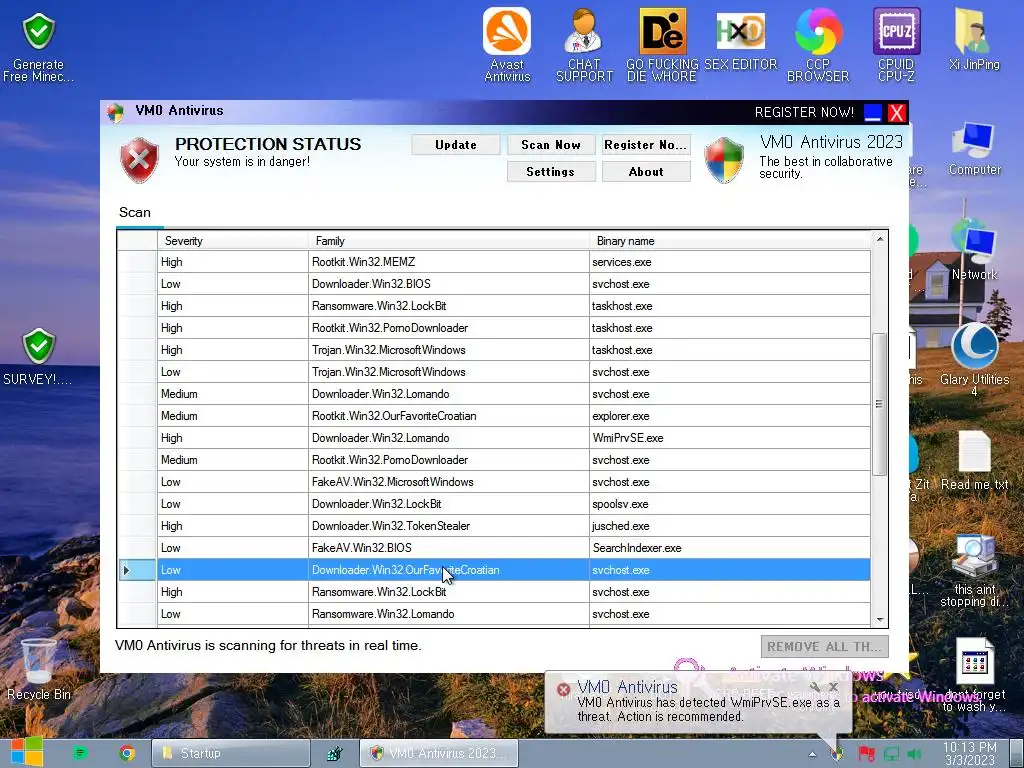Viewport: 1024px width, 768px height.
Task: Click the explorer.exe cell
Action: pyautogui.click(x=729, y=416)
